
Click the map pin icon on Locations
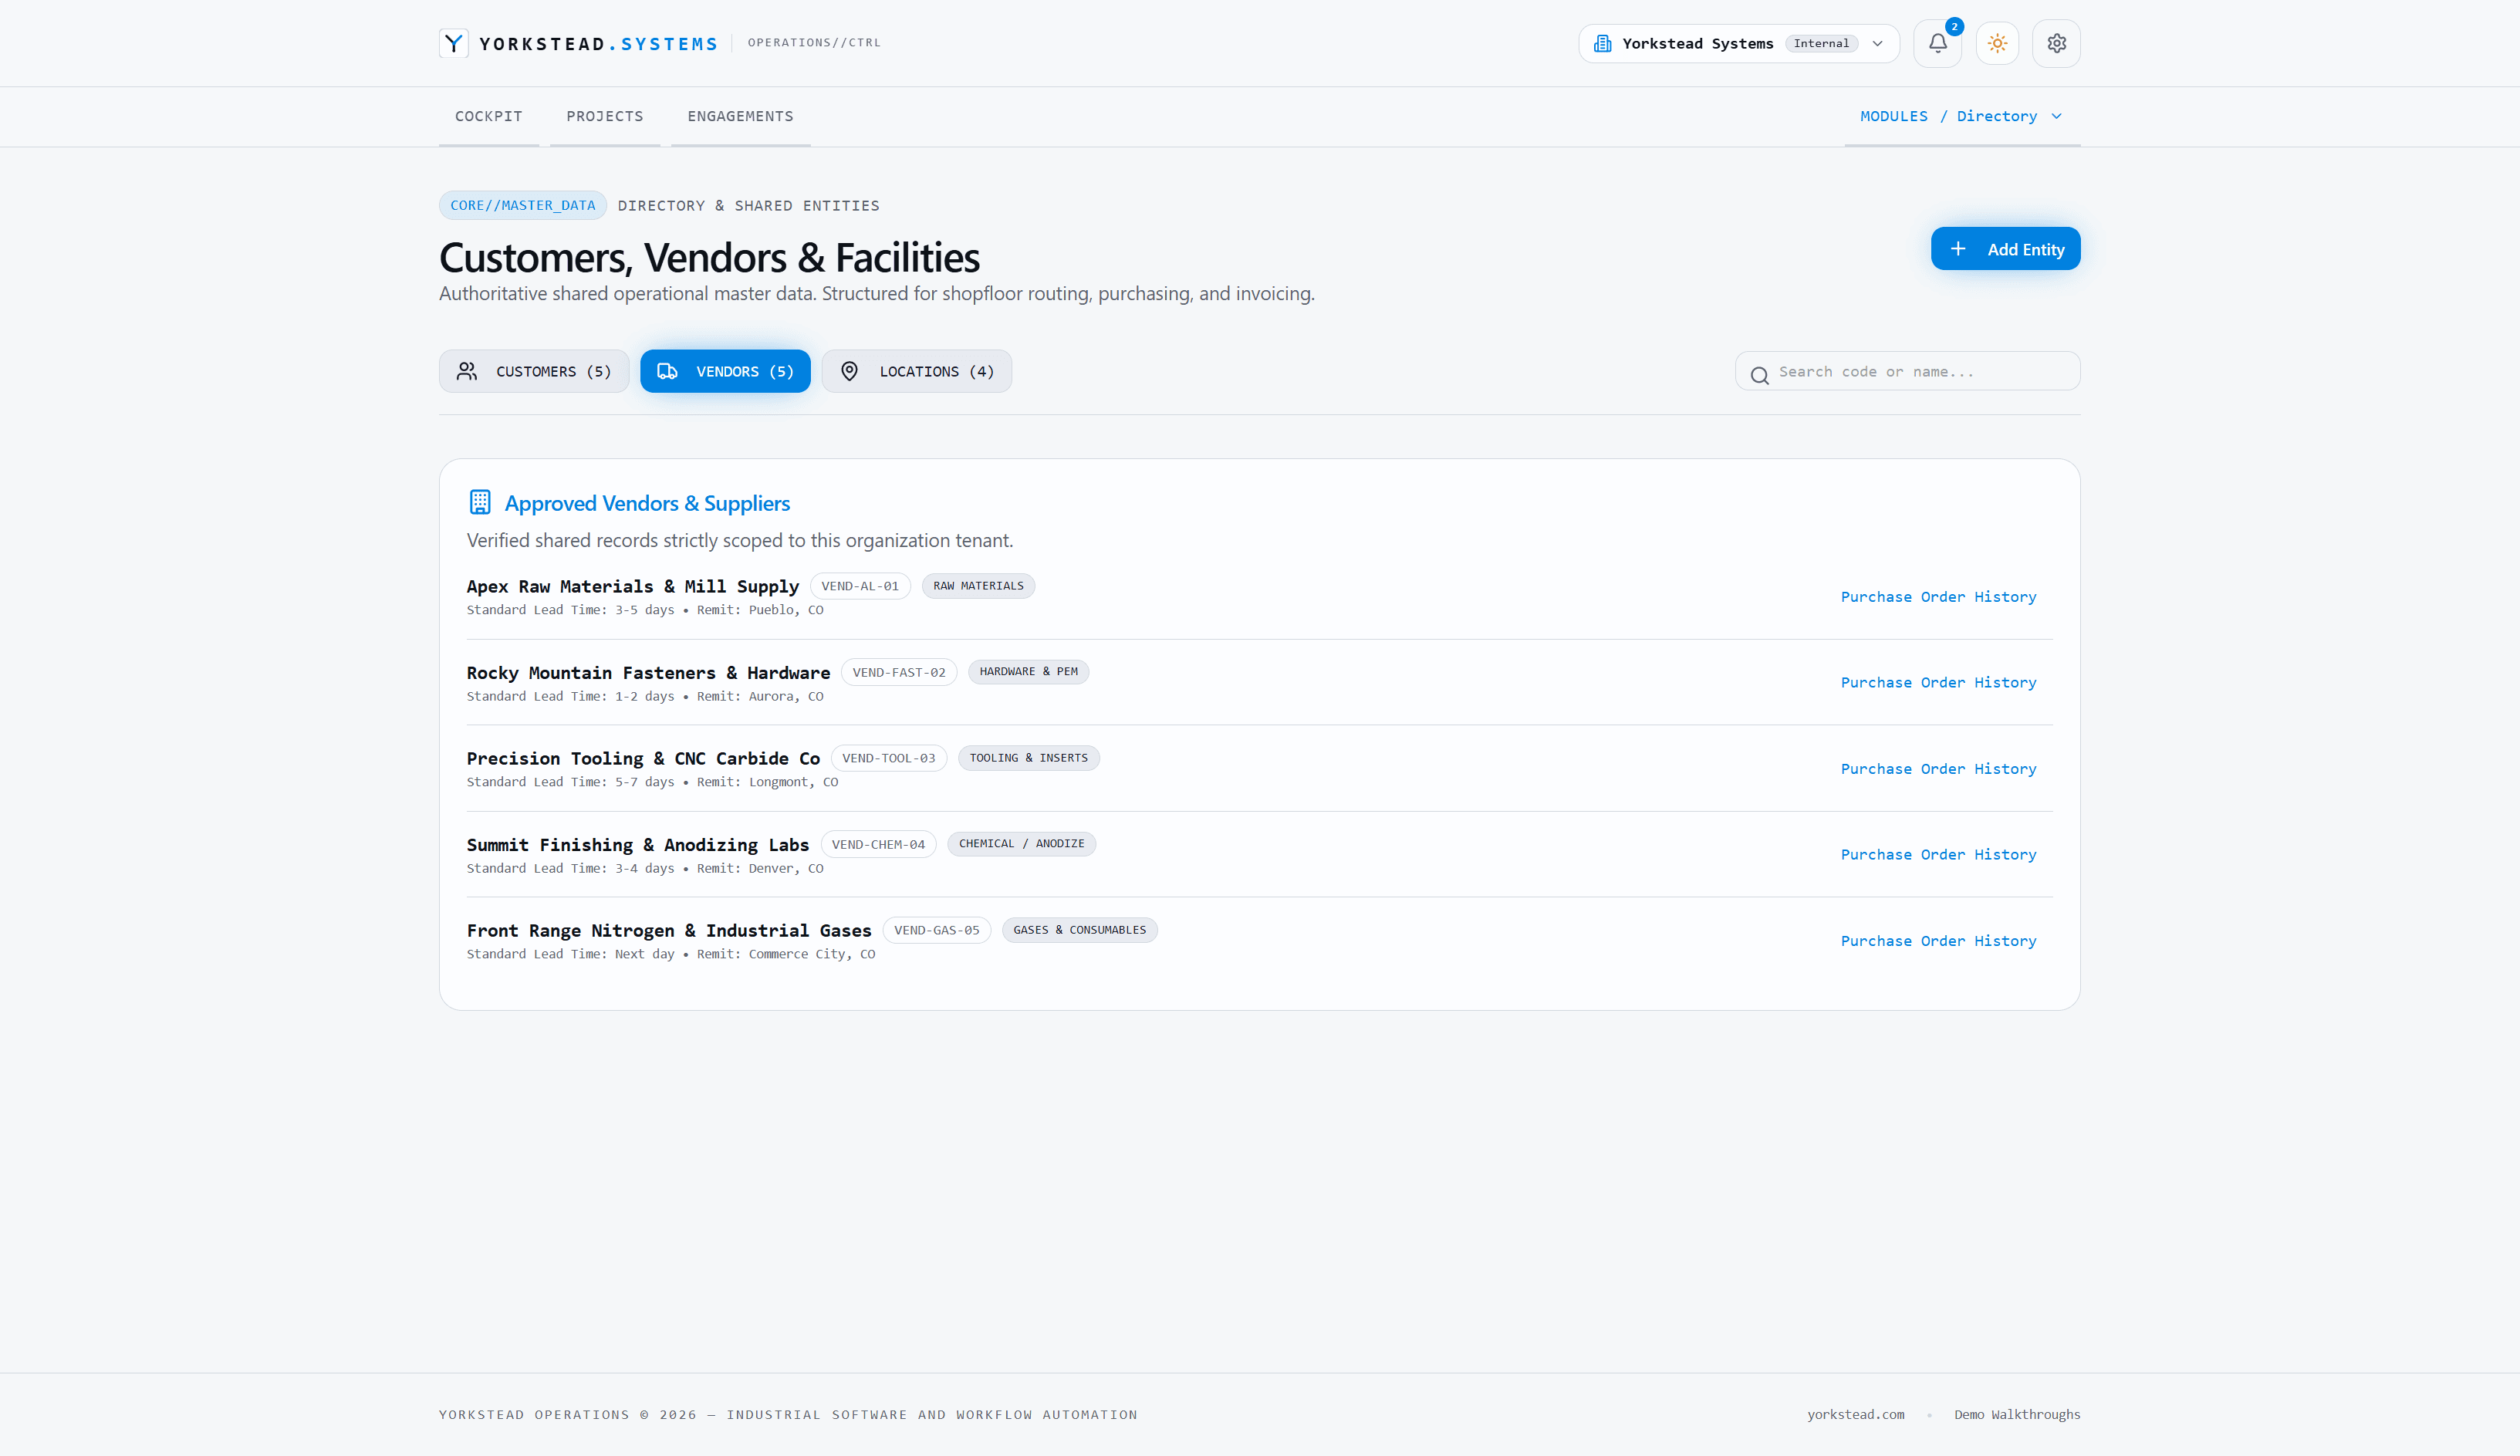[x=849, y=371]
